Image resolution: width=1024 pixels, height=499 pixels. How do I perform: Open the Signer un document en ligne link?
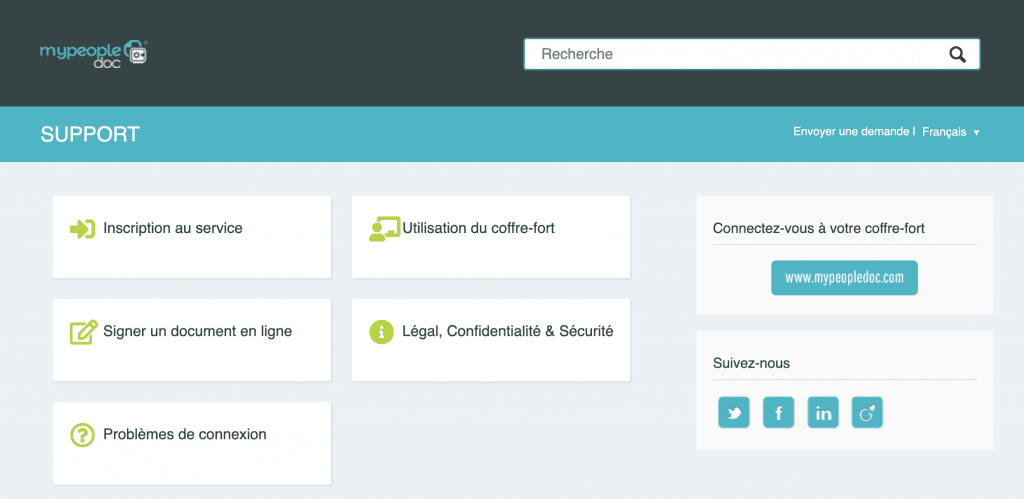(197, 331)
